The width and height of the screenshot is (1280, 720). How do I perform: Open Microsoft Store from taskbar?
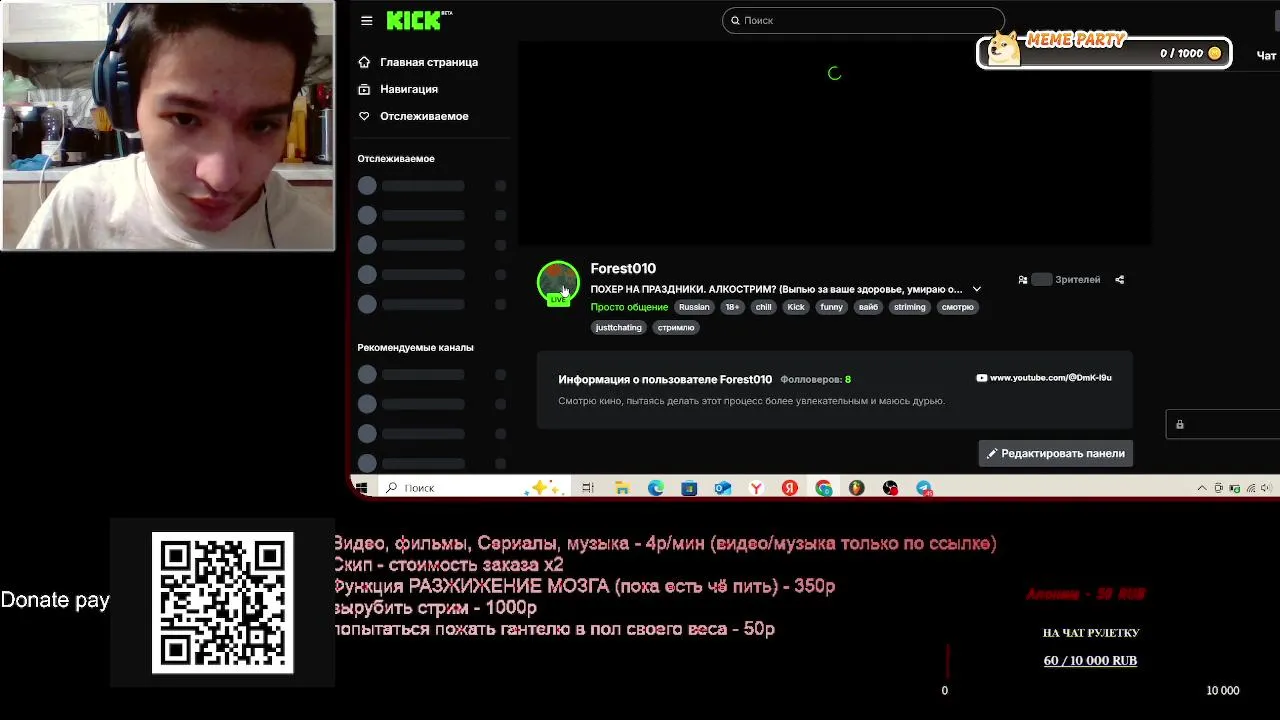pos(689,487)
